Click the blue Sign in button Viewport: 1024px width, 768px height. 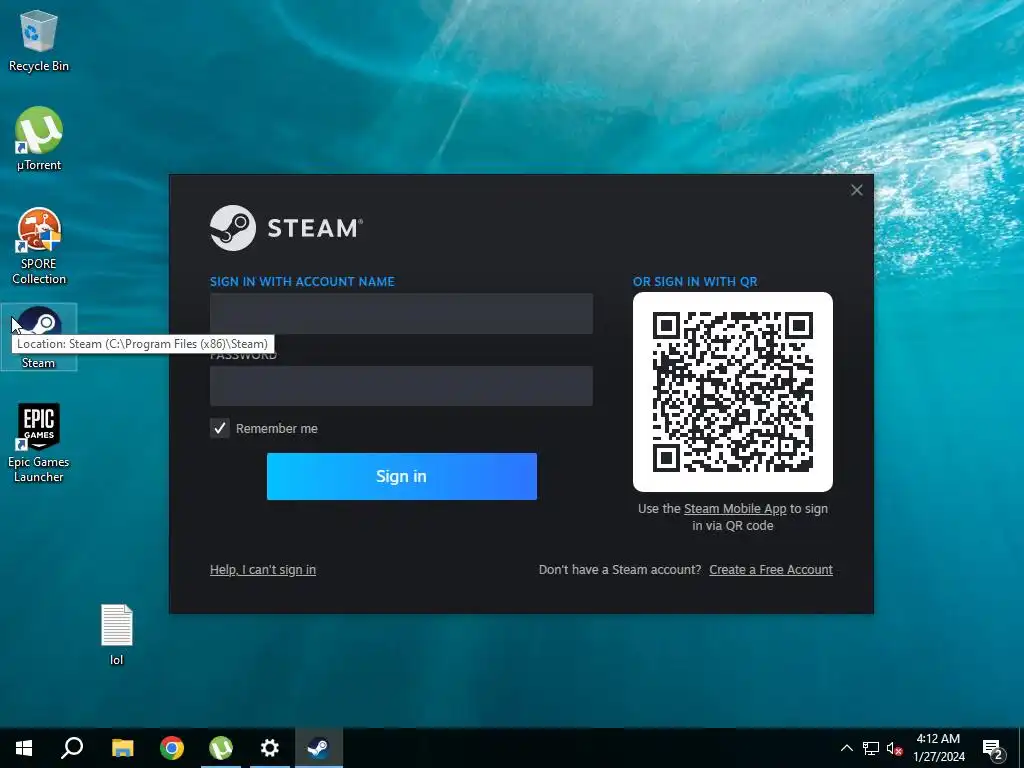tap(402, 476)
